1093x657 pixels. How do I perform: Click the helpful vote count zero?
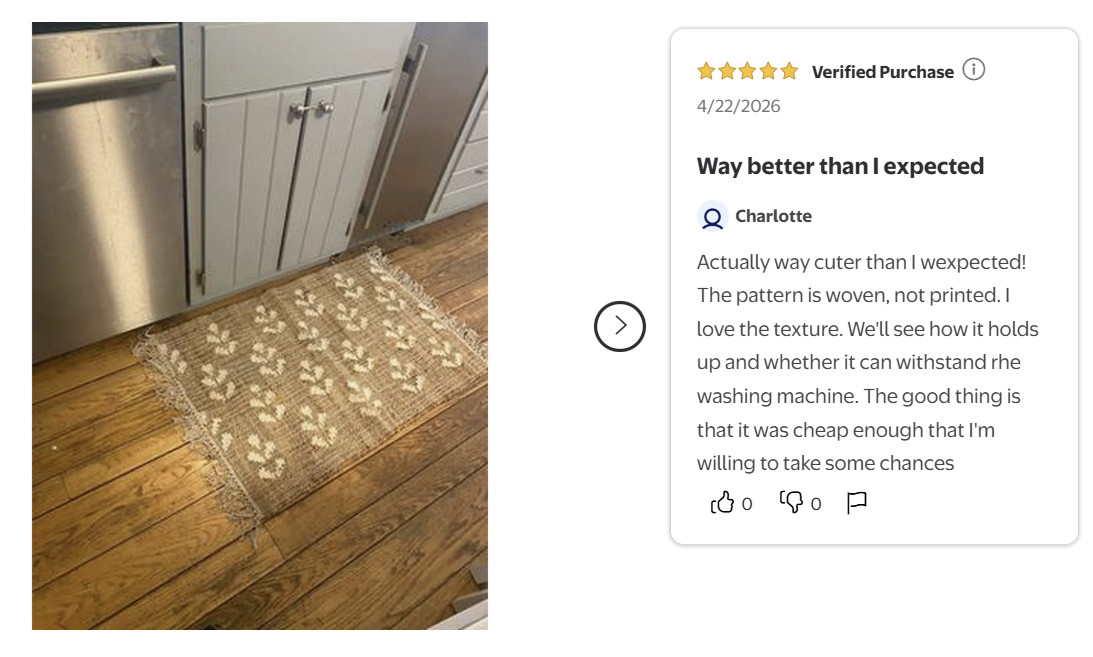click(x=747, y=504)
